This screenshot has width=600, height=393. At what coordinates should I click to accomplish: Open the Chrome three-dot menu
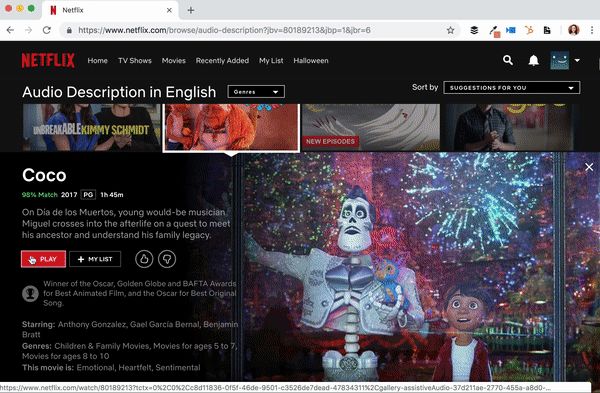tap(592, 30)
